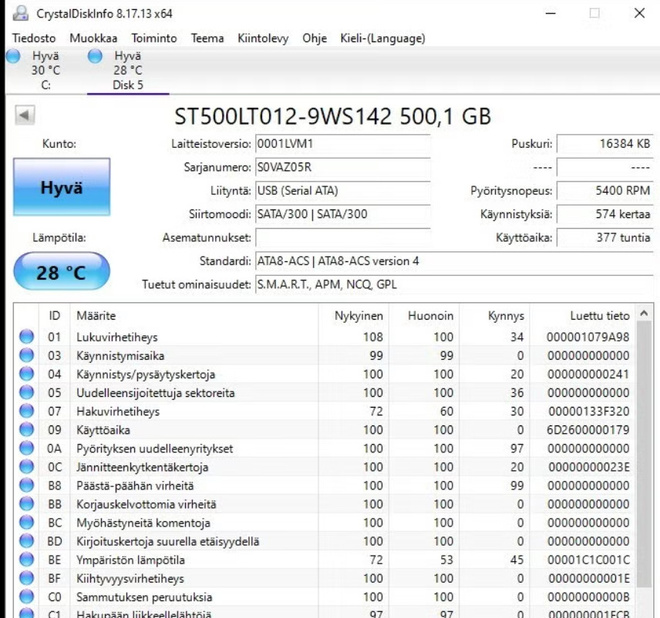The width and height of the screenshot is (660, 618).
Task: Click the scrollbar up arrow
Action: coord(644,313)
